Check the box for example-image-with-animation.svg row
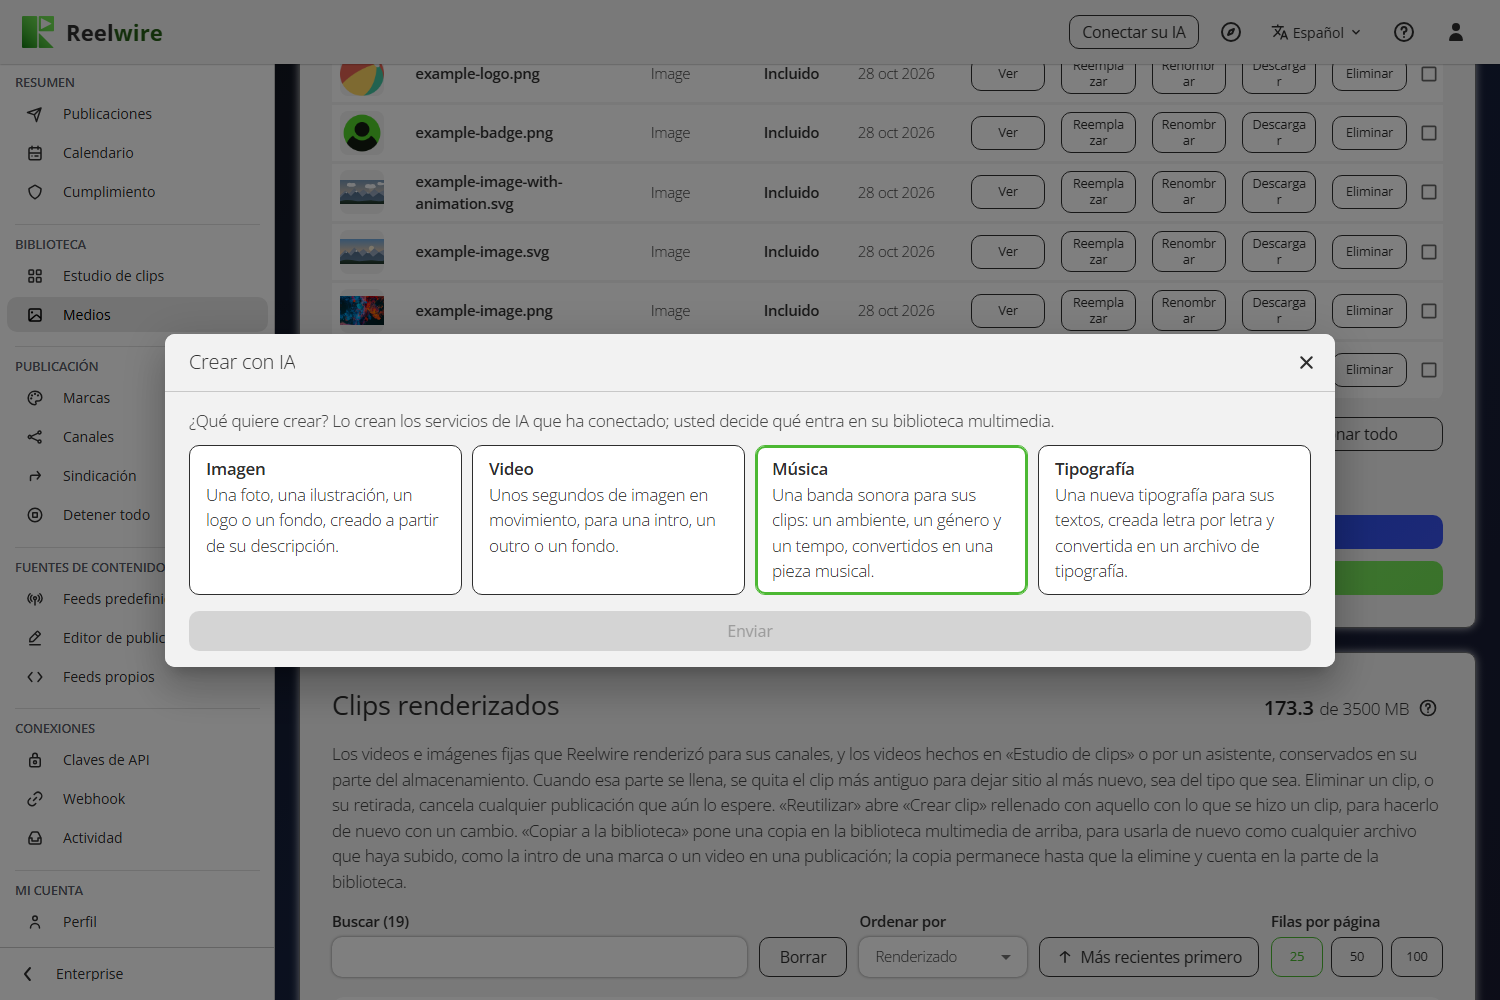This screenshot has width=1500, height=1000. (x=1429, y=192)
